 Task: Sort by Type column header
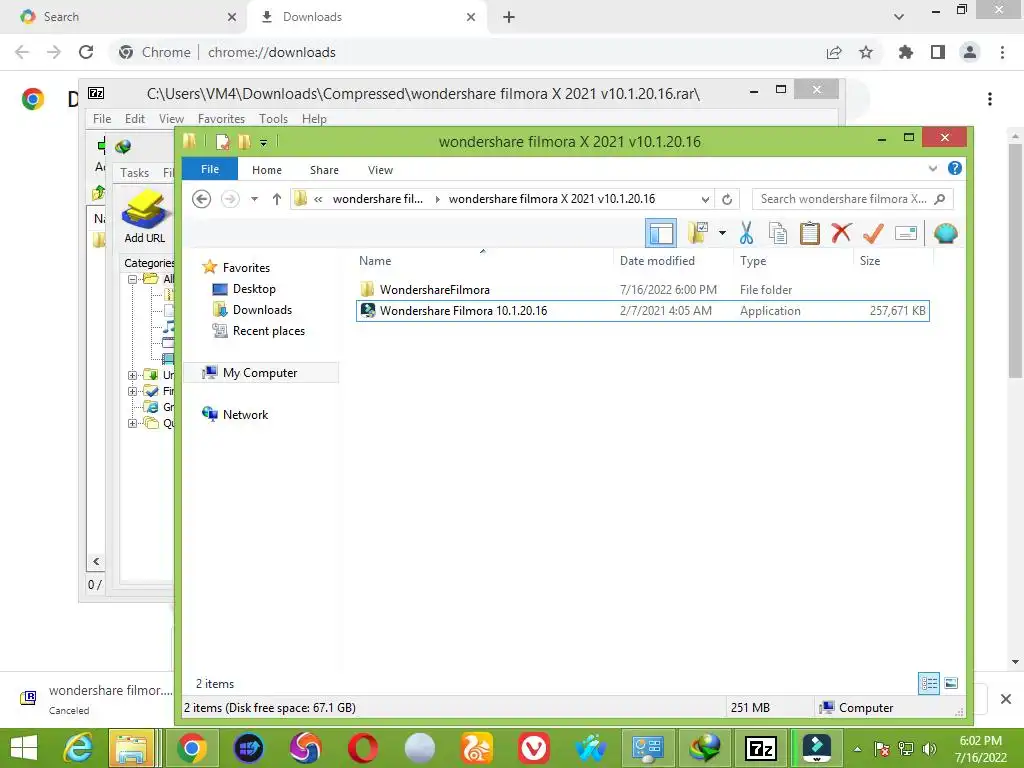(x=753, y=261)
